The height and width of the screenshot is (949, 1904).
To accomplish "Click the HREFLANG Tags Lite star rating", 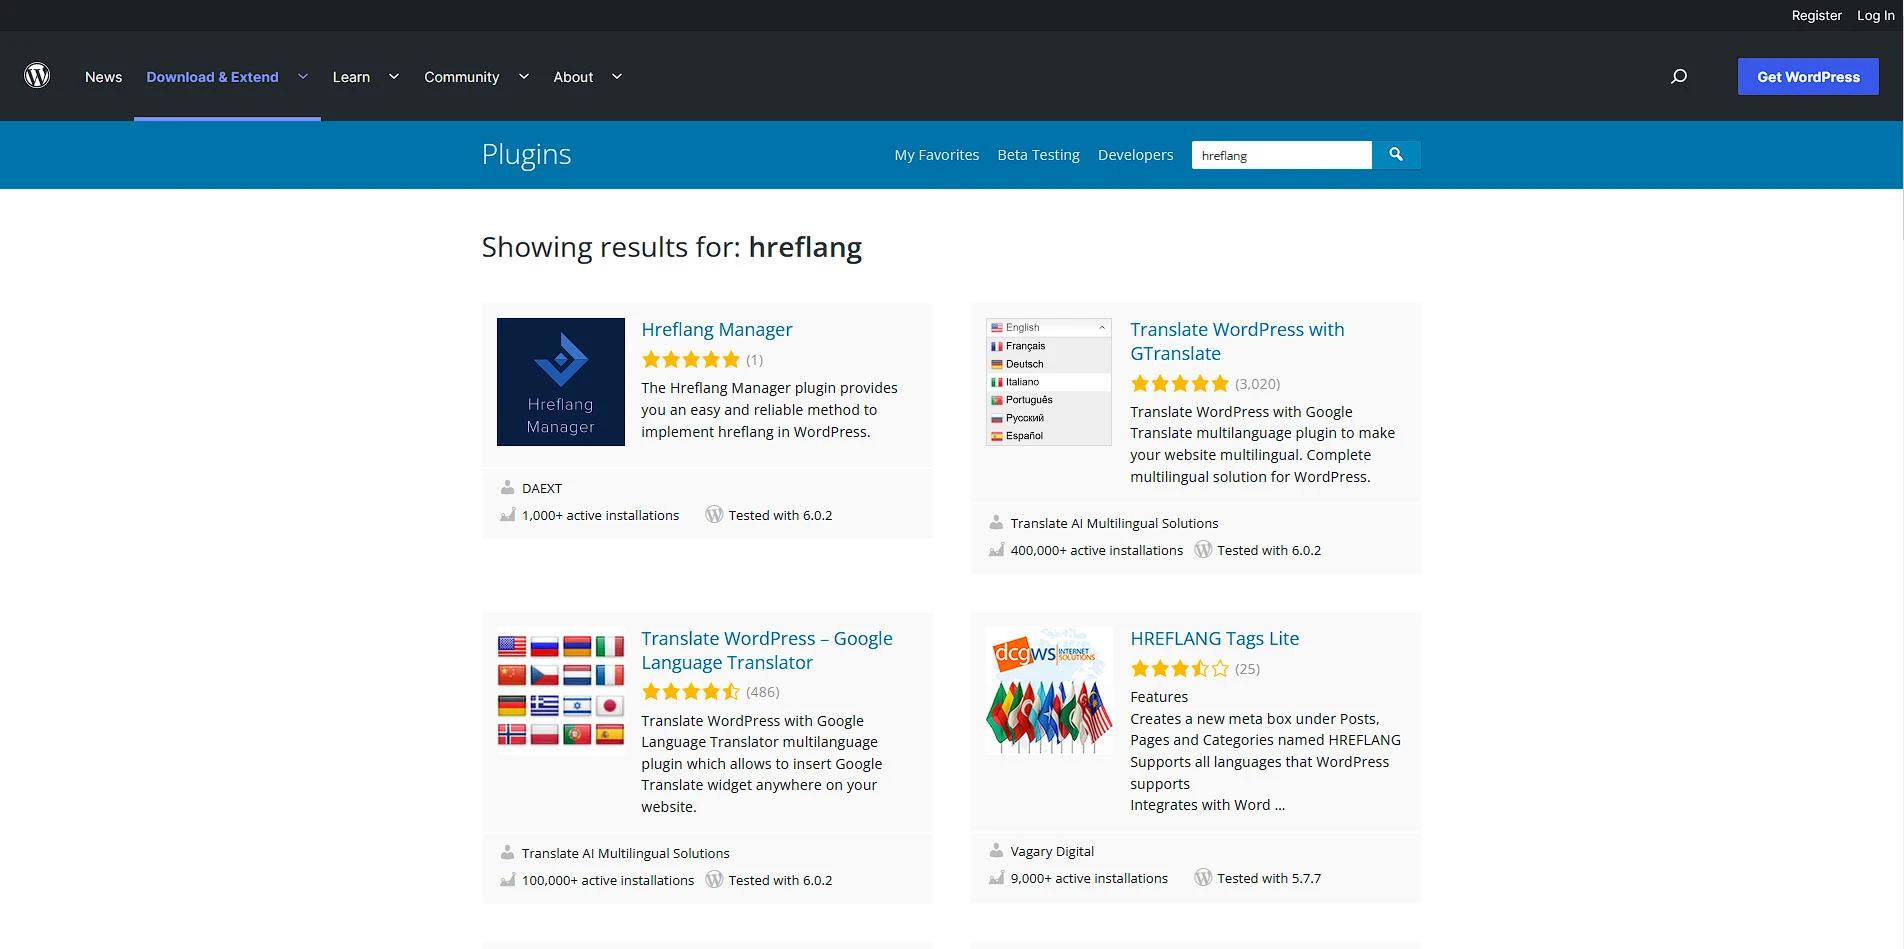I will click(x=1180, y=669).
